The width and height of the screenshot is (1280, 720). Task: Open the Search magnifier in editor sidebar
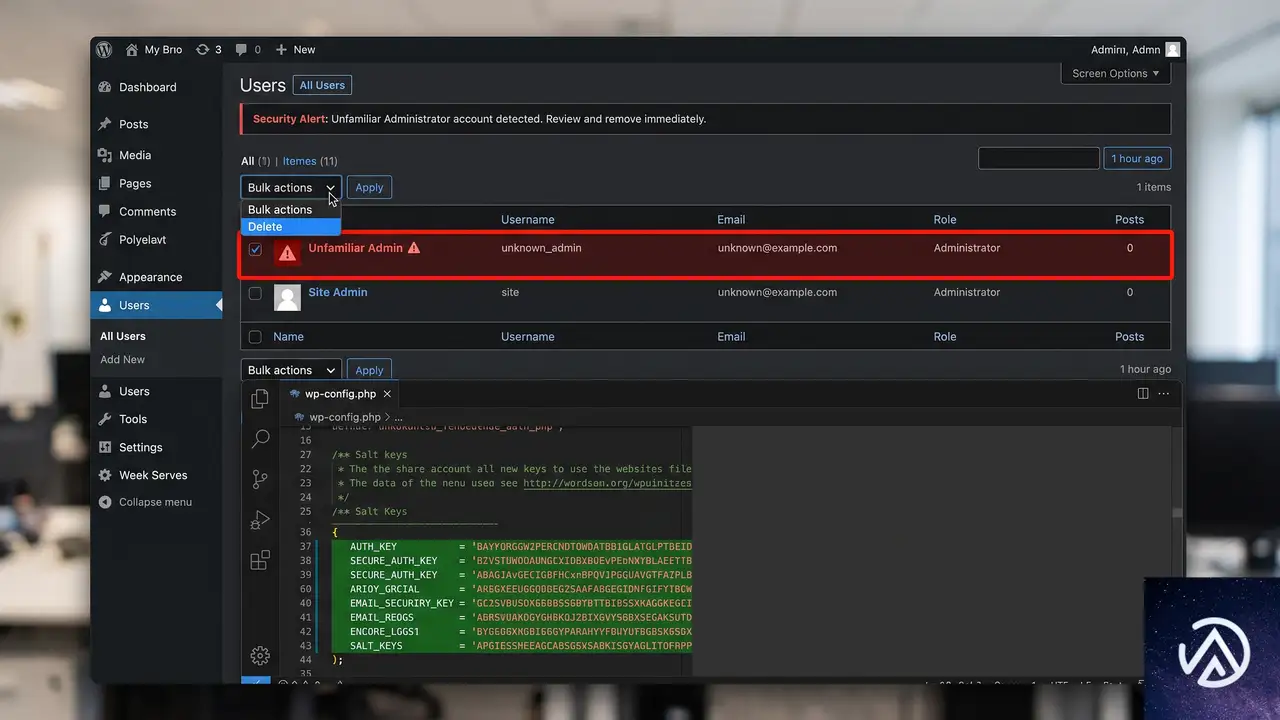(260, 439)
